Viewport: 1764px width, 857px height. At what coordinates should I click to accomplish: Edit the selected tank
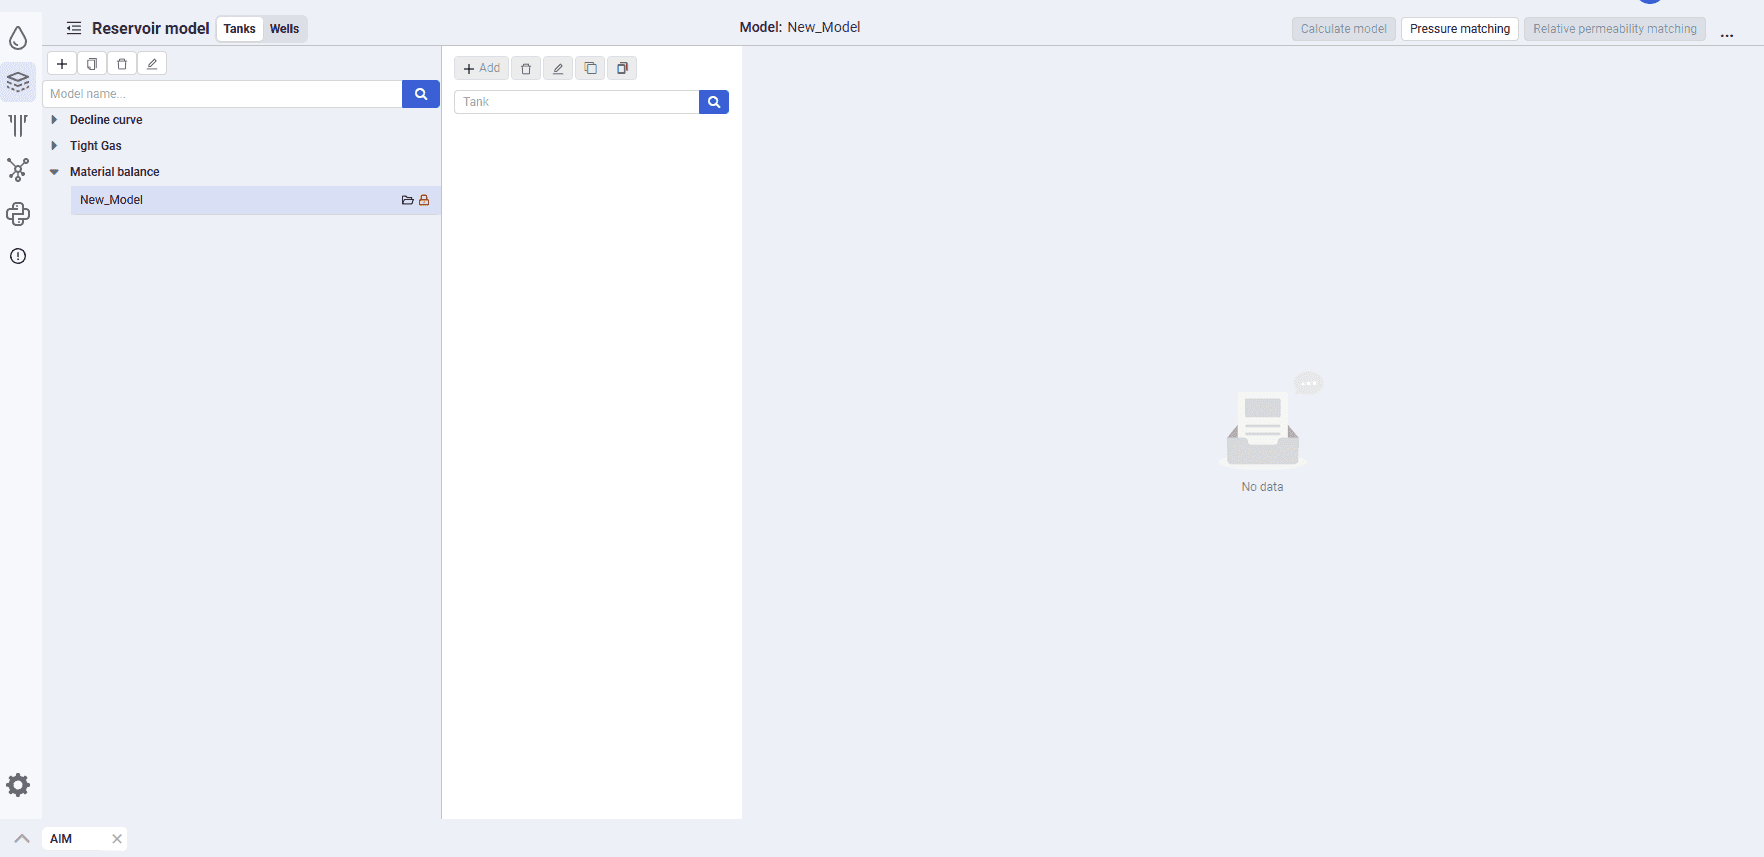point(558,68)
